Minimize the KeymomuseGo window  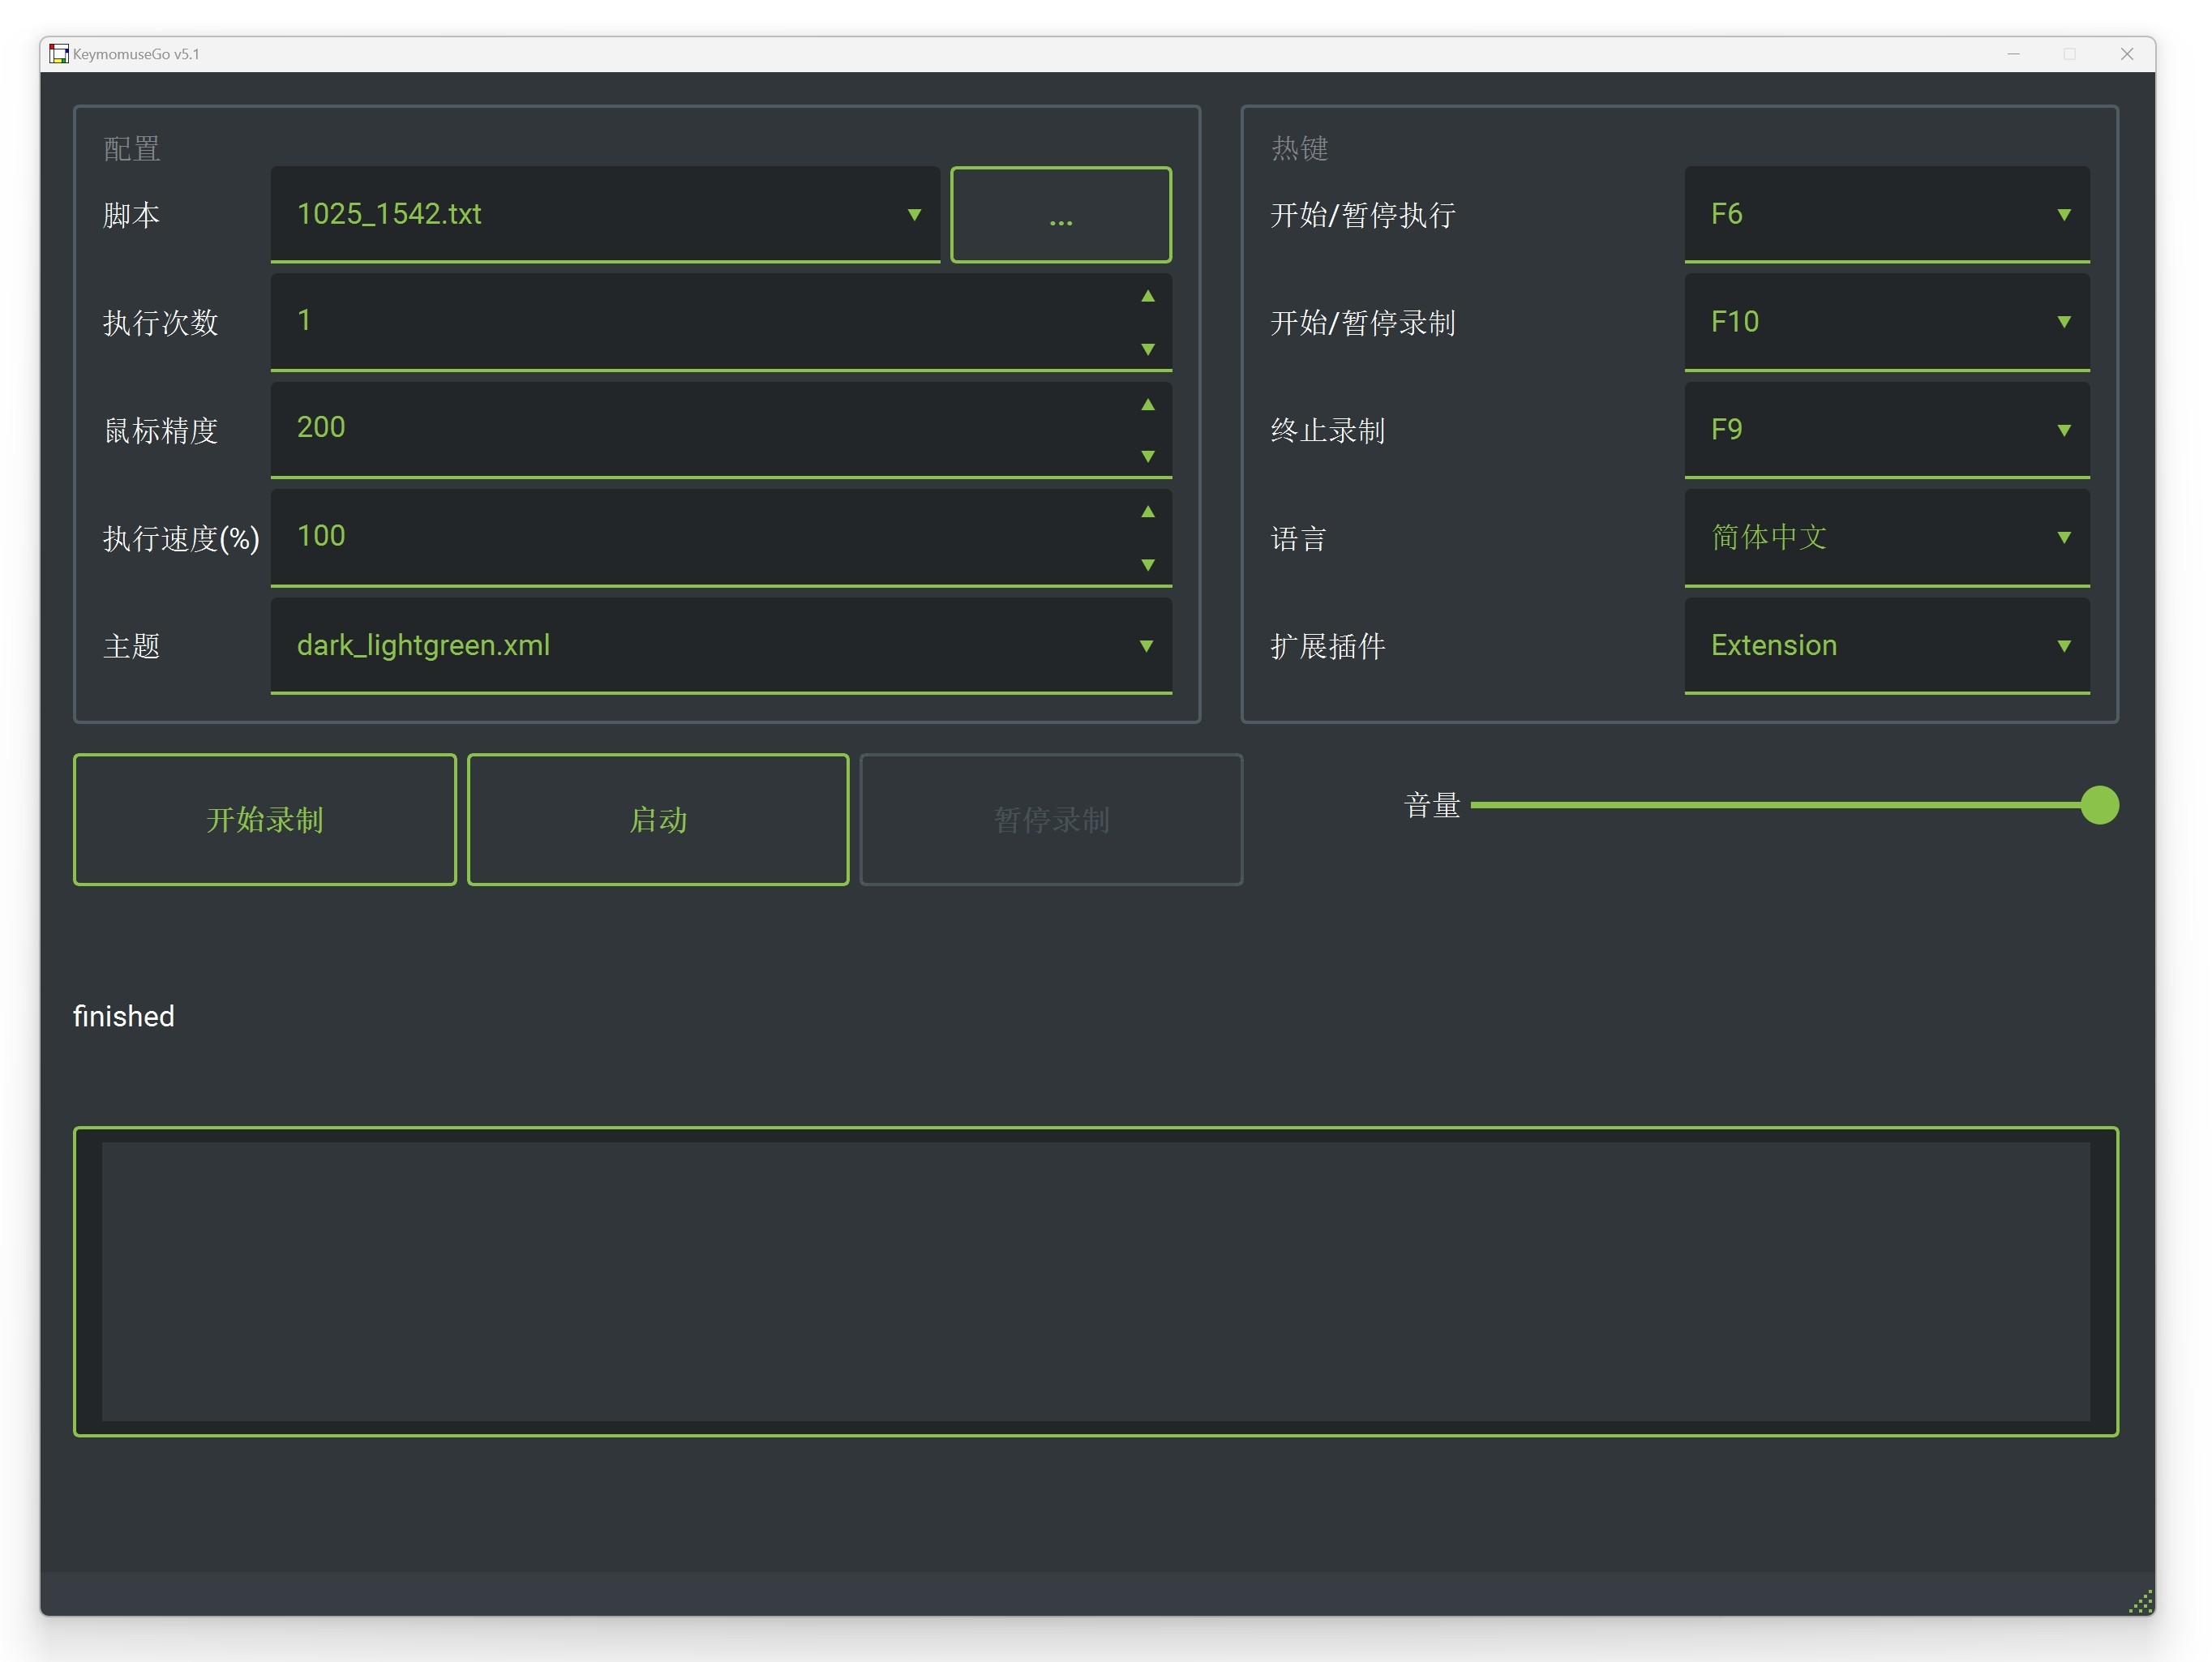point(2013,54)
